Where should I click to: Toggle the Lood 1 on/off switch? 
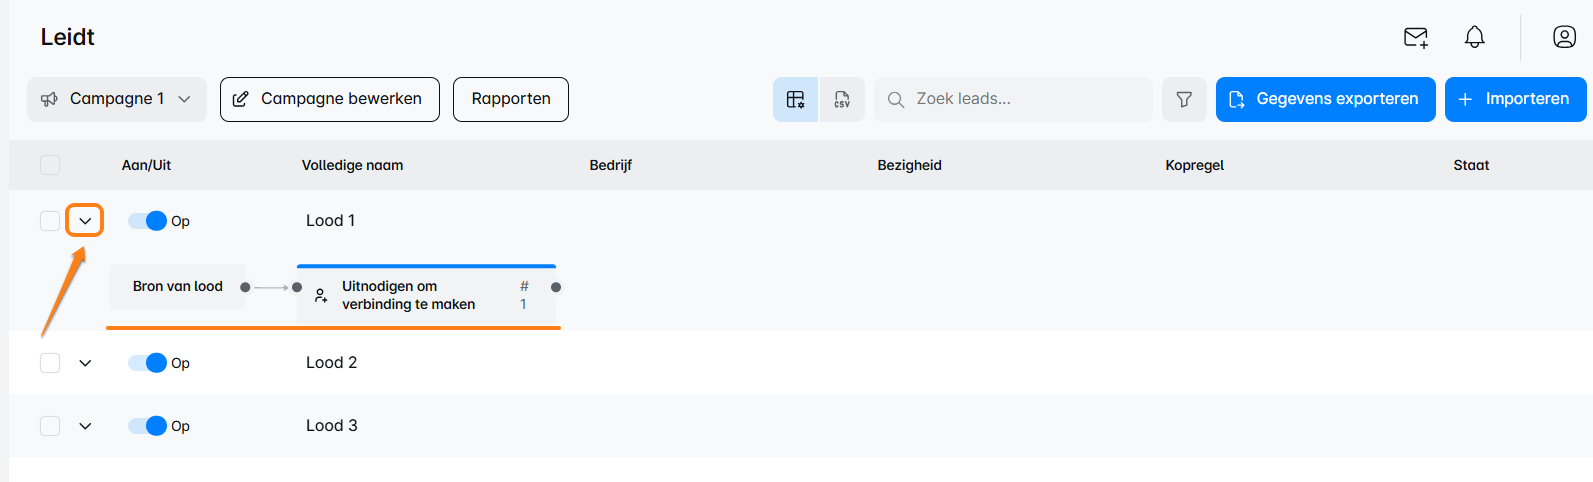(148, 221)
